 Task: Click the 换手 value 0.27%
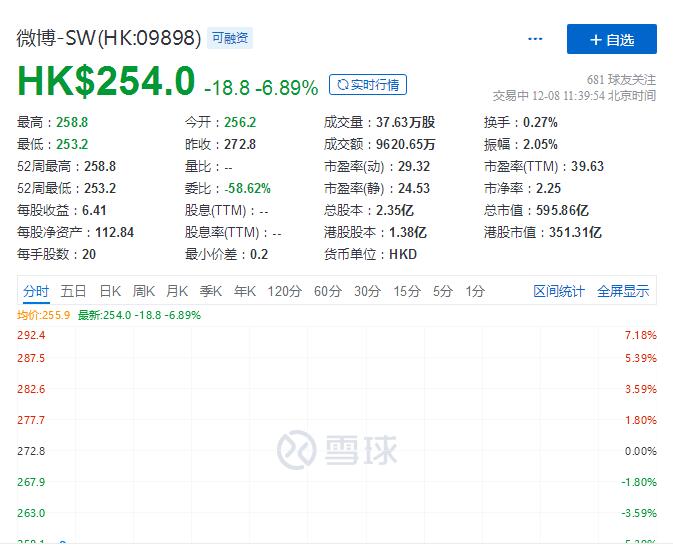[540, 122]
